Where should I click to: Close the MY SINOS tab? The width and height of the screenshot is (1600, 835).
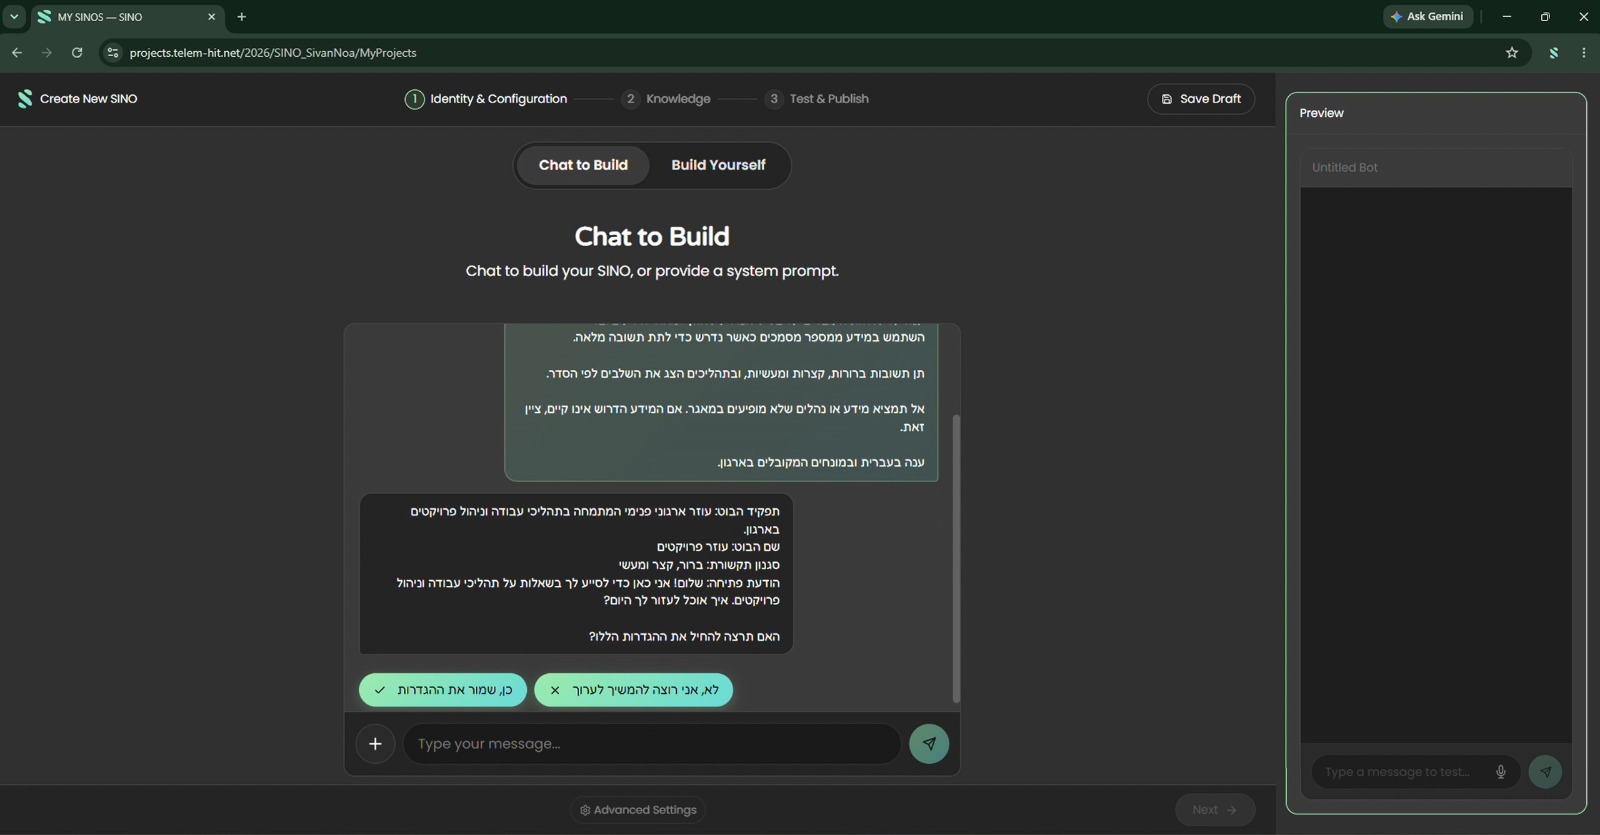tap(211, 17)
